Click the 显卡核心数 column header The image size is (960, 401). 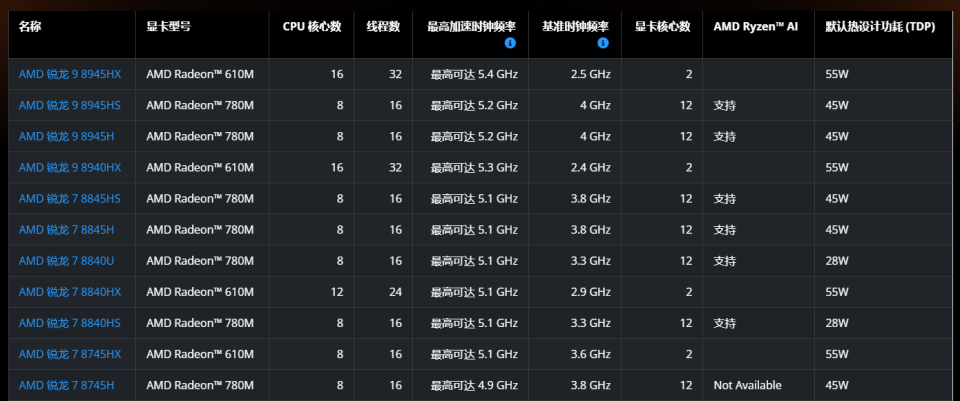tap(662, 27)
